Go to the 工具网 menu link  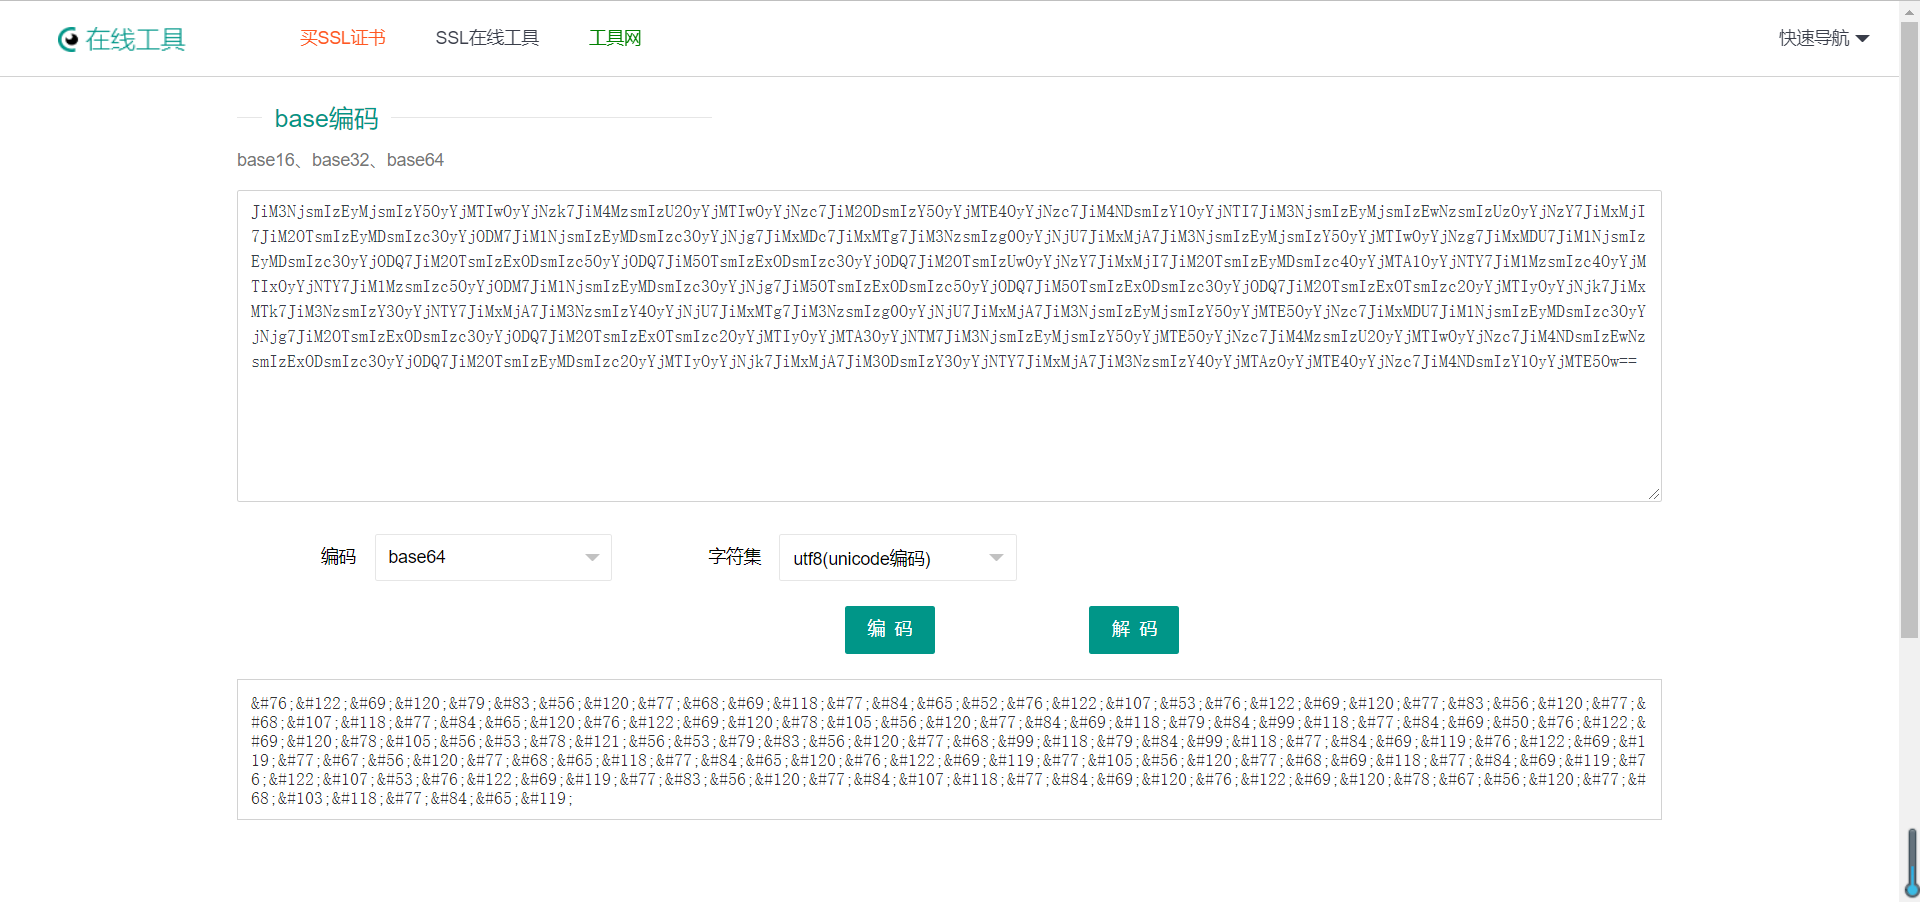(615, 38)
